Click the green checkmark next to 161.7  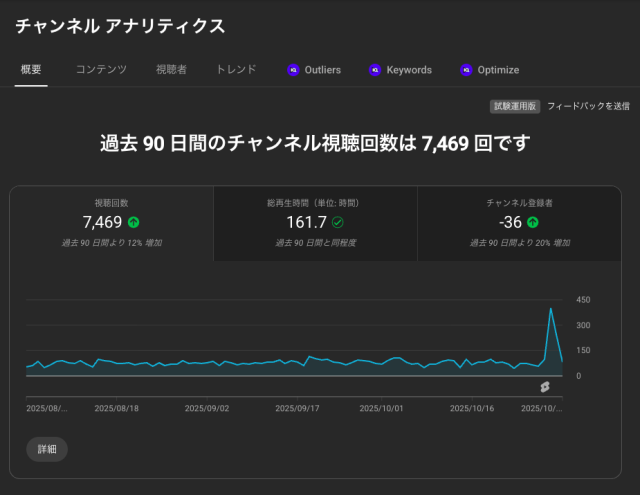click(x=338, y=222)
